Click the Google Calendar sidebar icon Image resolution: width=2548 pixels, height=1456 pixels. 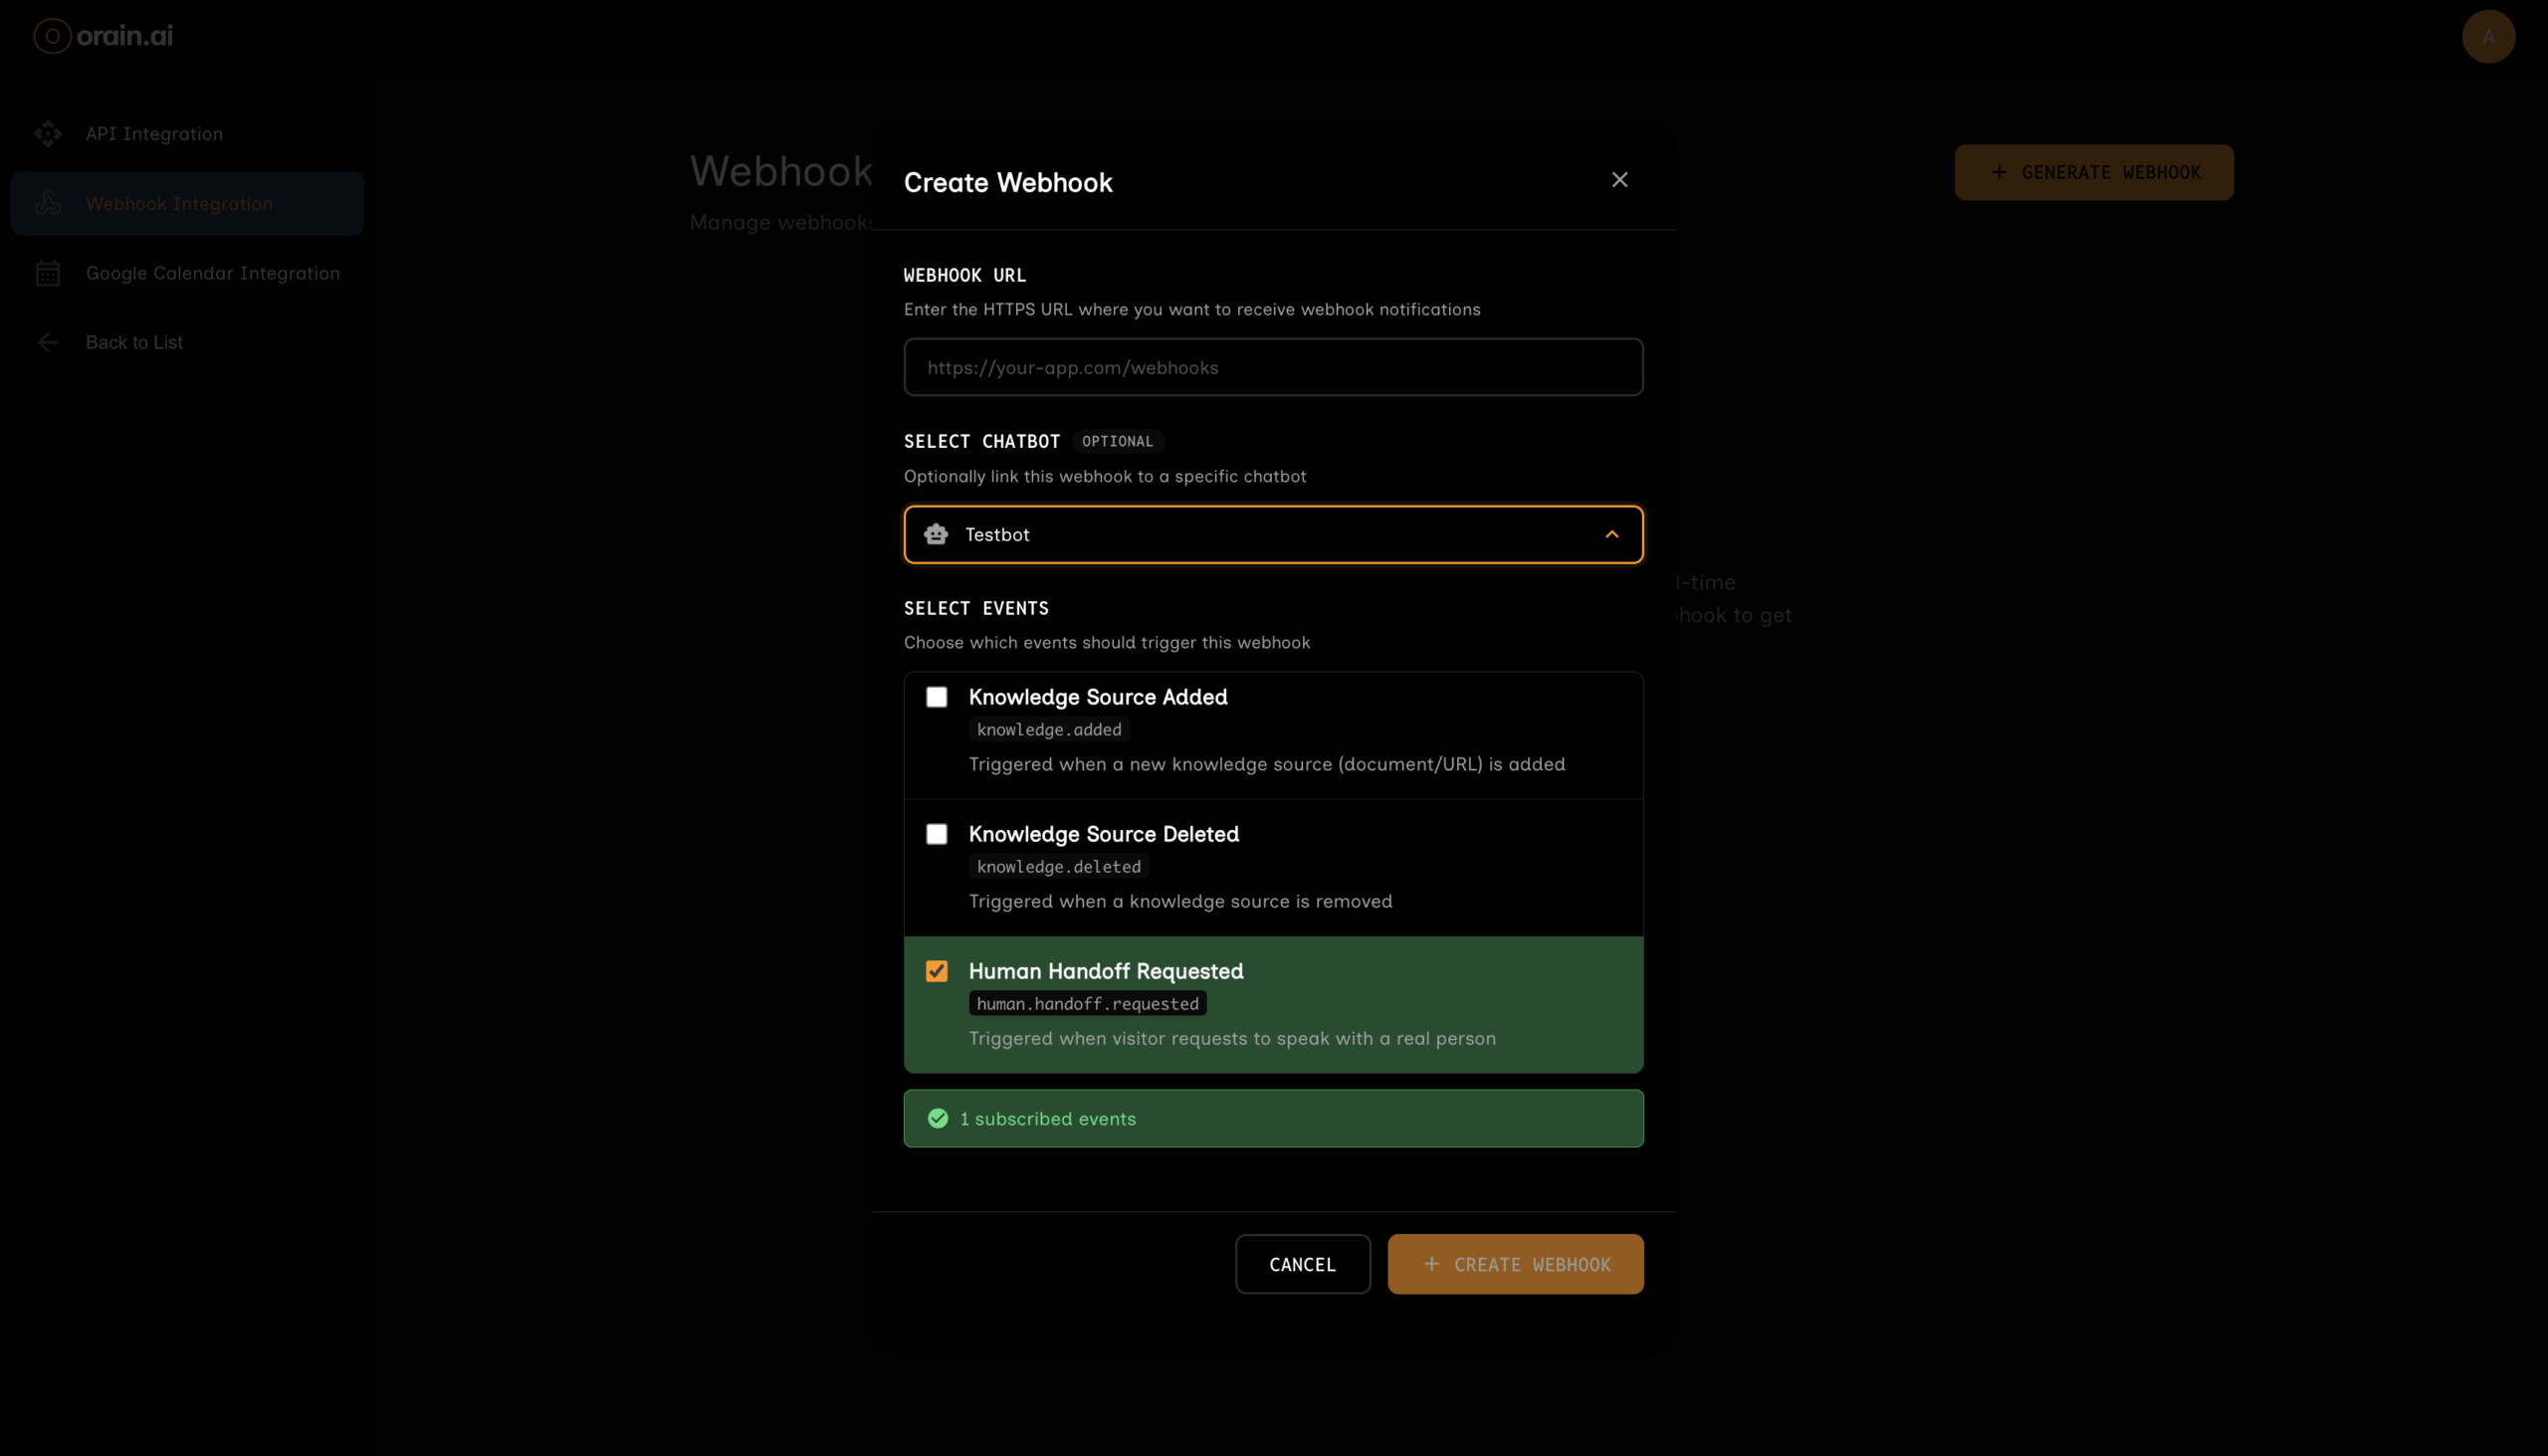pos(48,273)
